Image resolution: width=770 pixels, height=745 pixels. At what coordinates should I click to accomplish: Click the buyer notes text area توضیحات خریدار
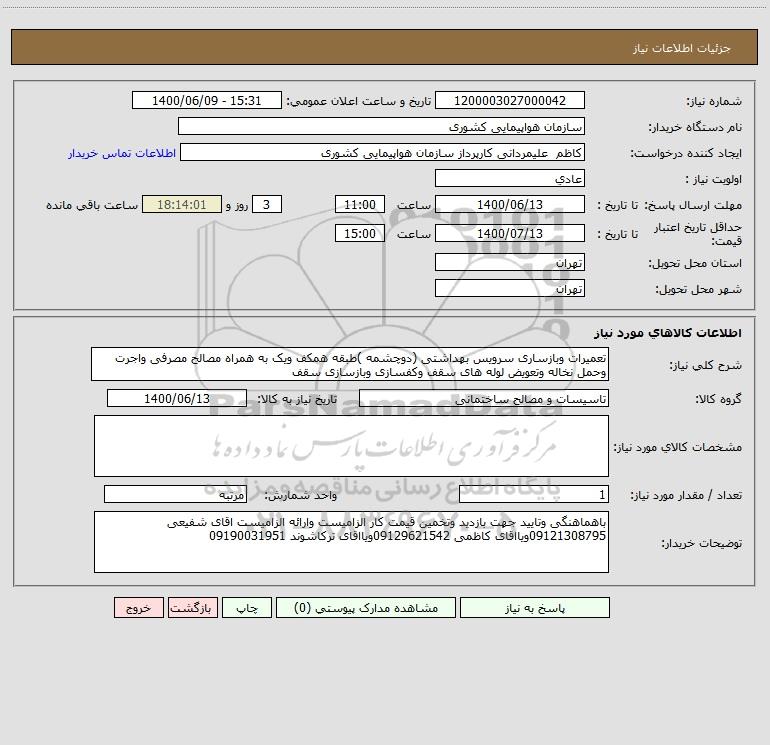tap(351, 542)
